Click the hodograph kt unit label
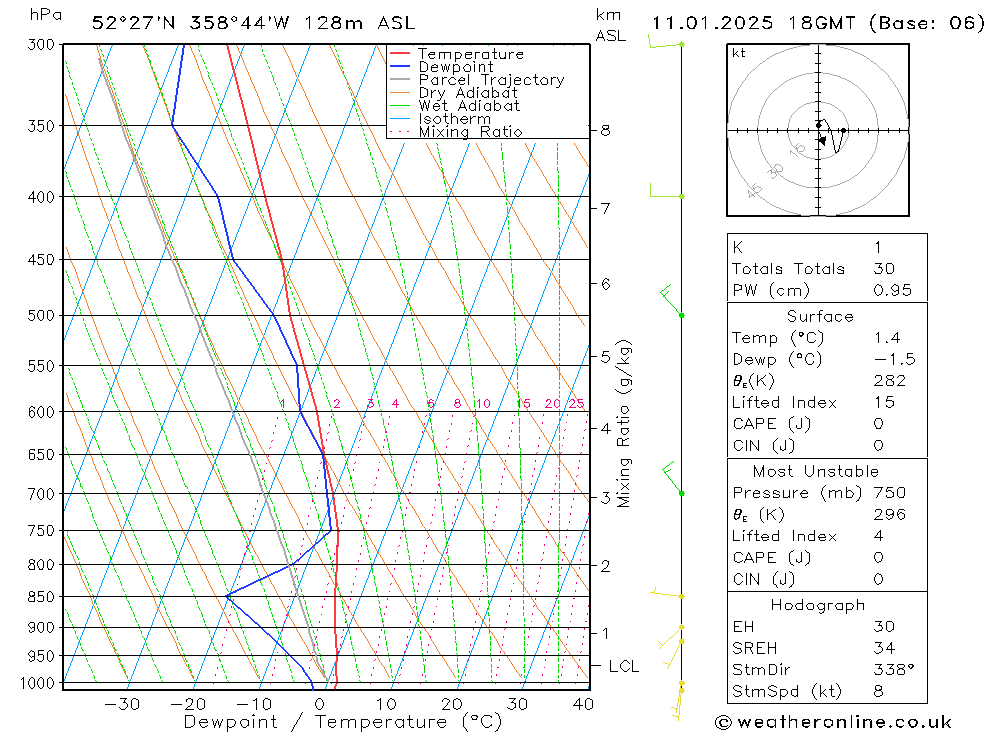 pos(739,53)
